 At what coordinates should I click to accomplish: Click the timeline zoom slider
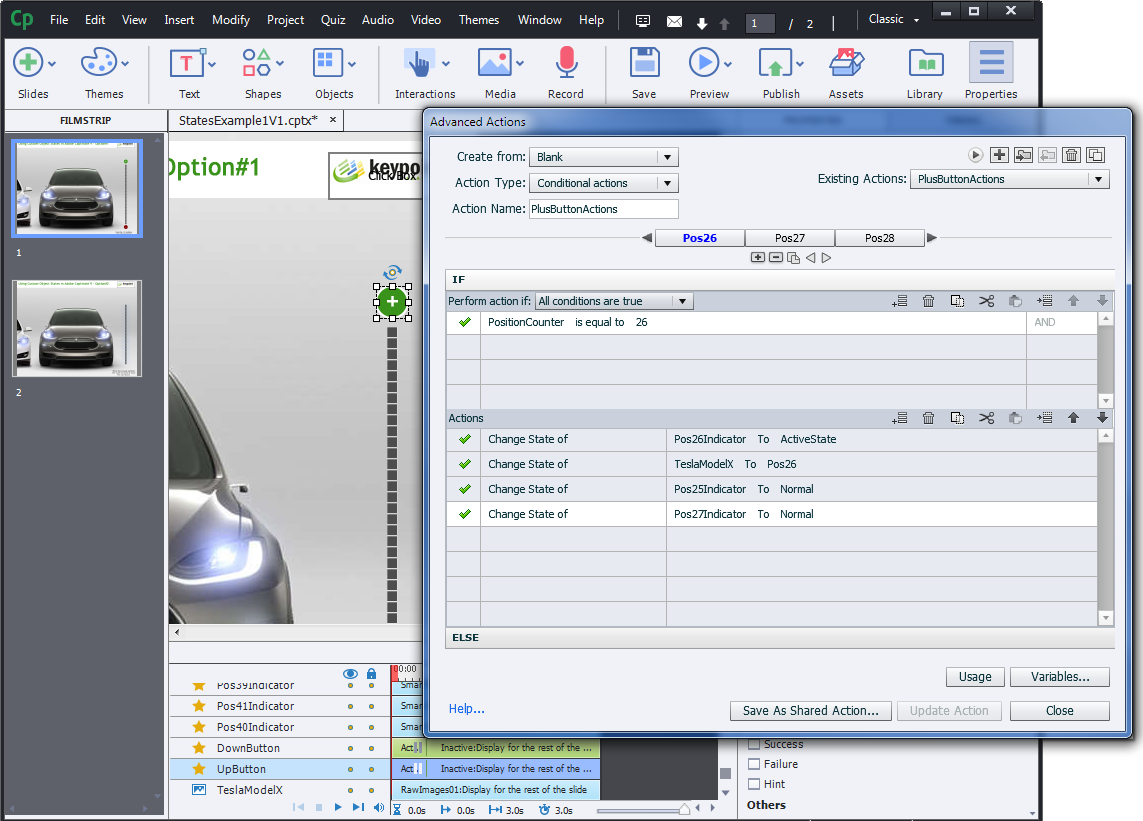point(684,810)
